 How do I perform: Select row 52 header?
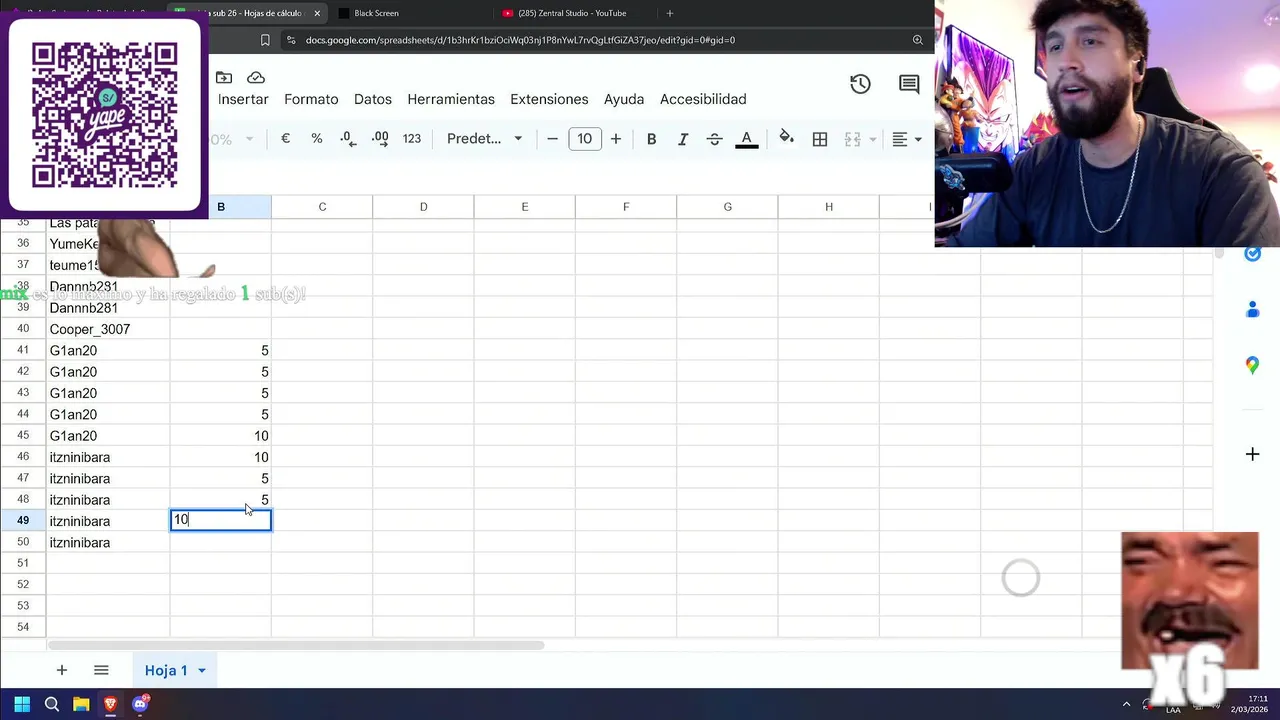[x=23, y=584]
